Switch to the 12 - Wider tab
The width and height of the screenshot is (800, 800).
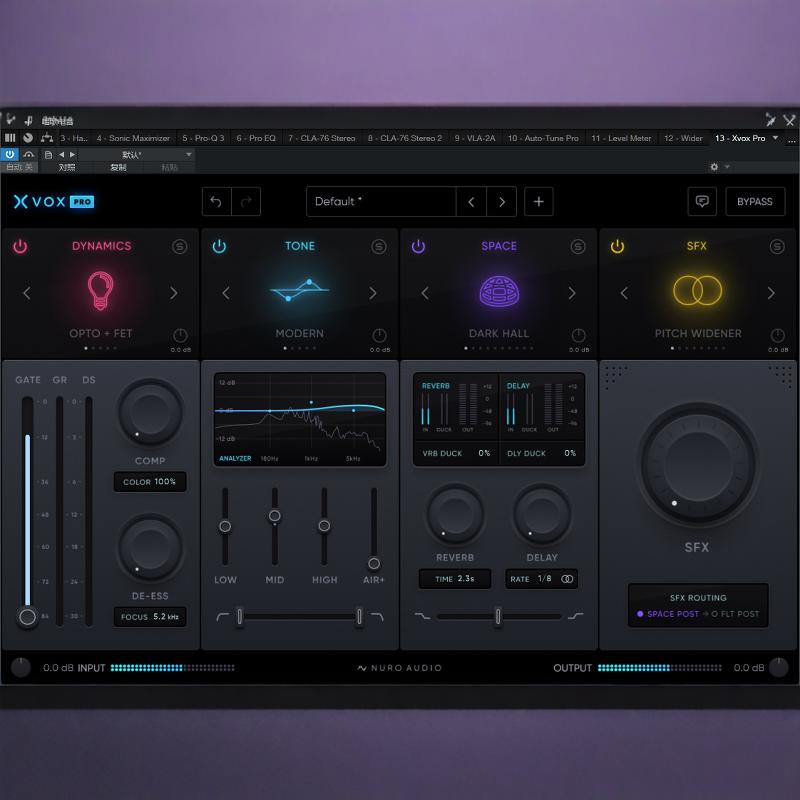[x=683, y=138]
